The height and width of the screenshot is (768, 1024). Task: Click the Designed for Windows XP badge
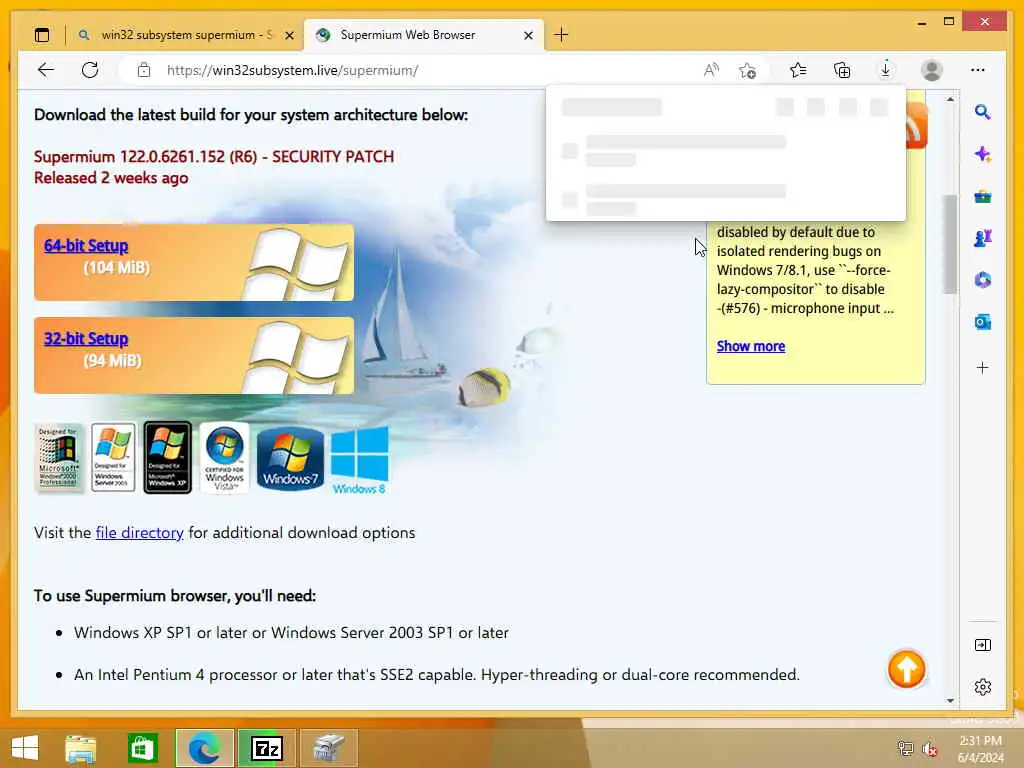[x=168, y=457]
